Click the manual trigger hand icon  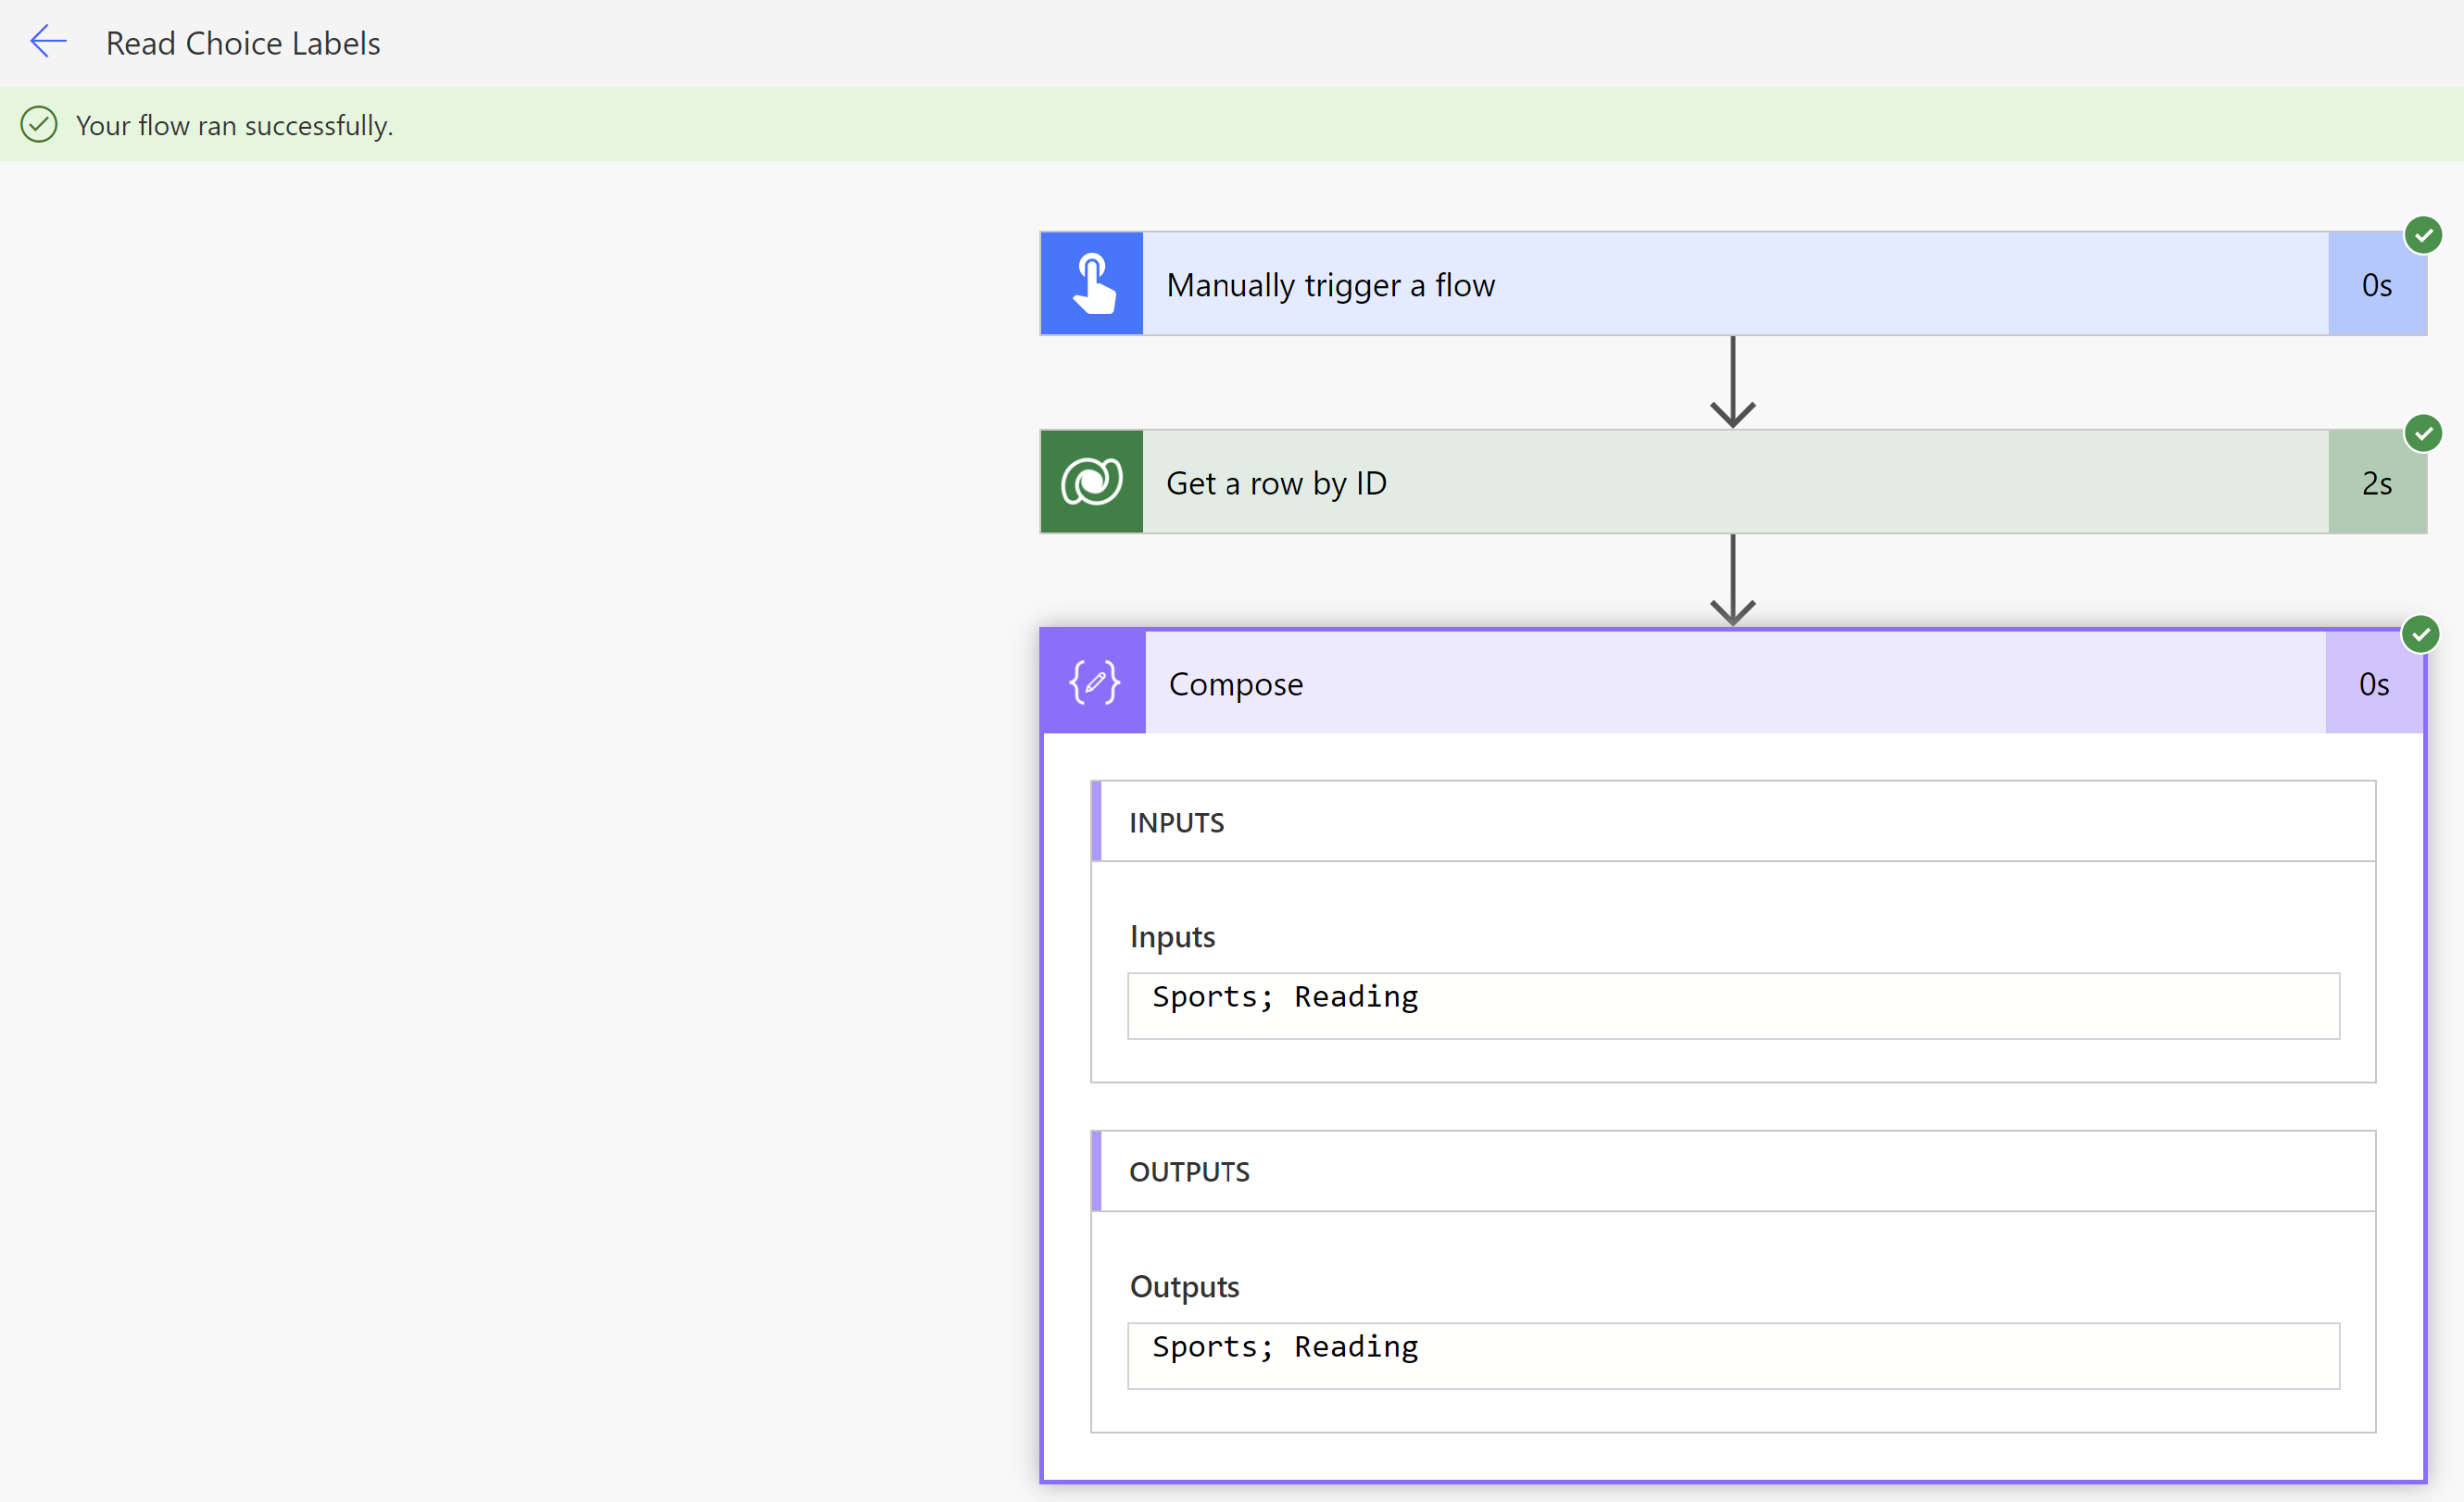(x=1092, y=284)
